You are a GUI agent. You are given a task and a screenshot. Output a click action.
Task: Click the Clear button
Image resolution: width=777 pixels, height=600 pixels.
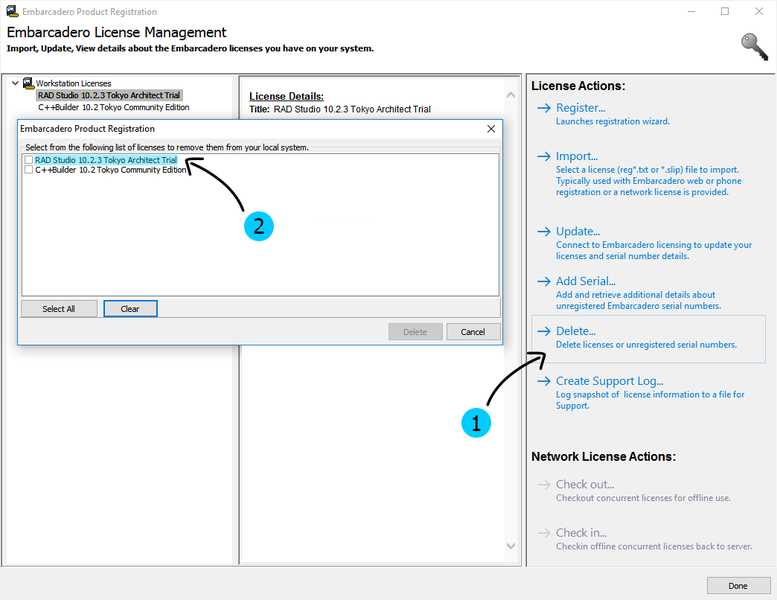pos(130,309)
